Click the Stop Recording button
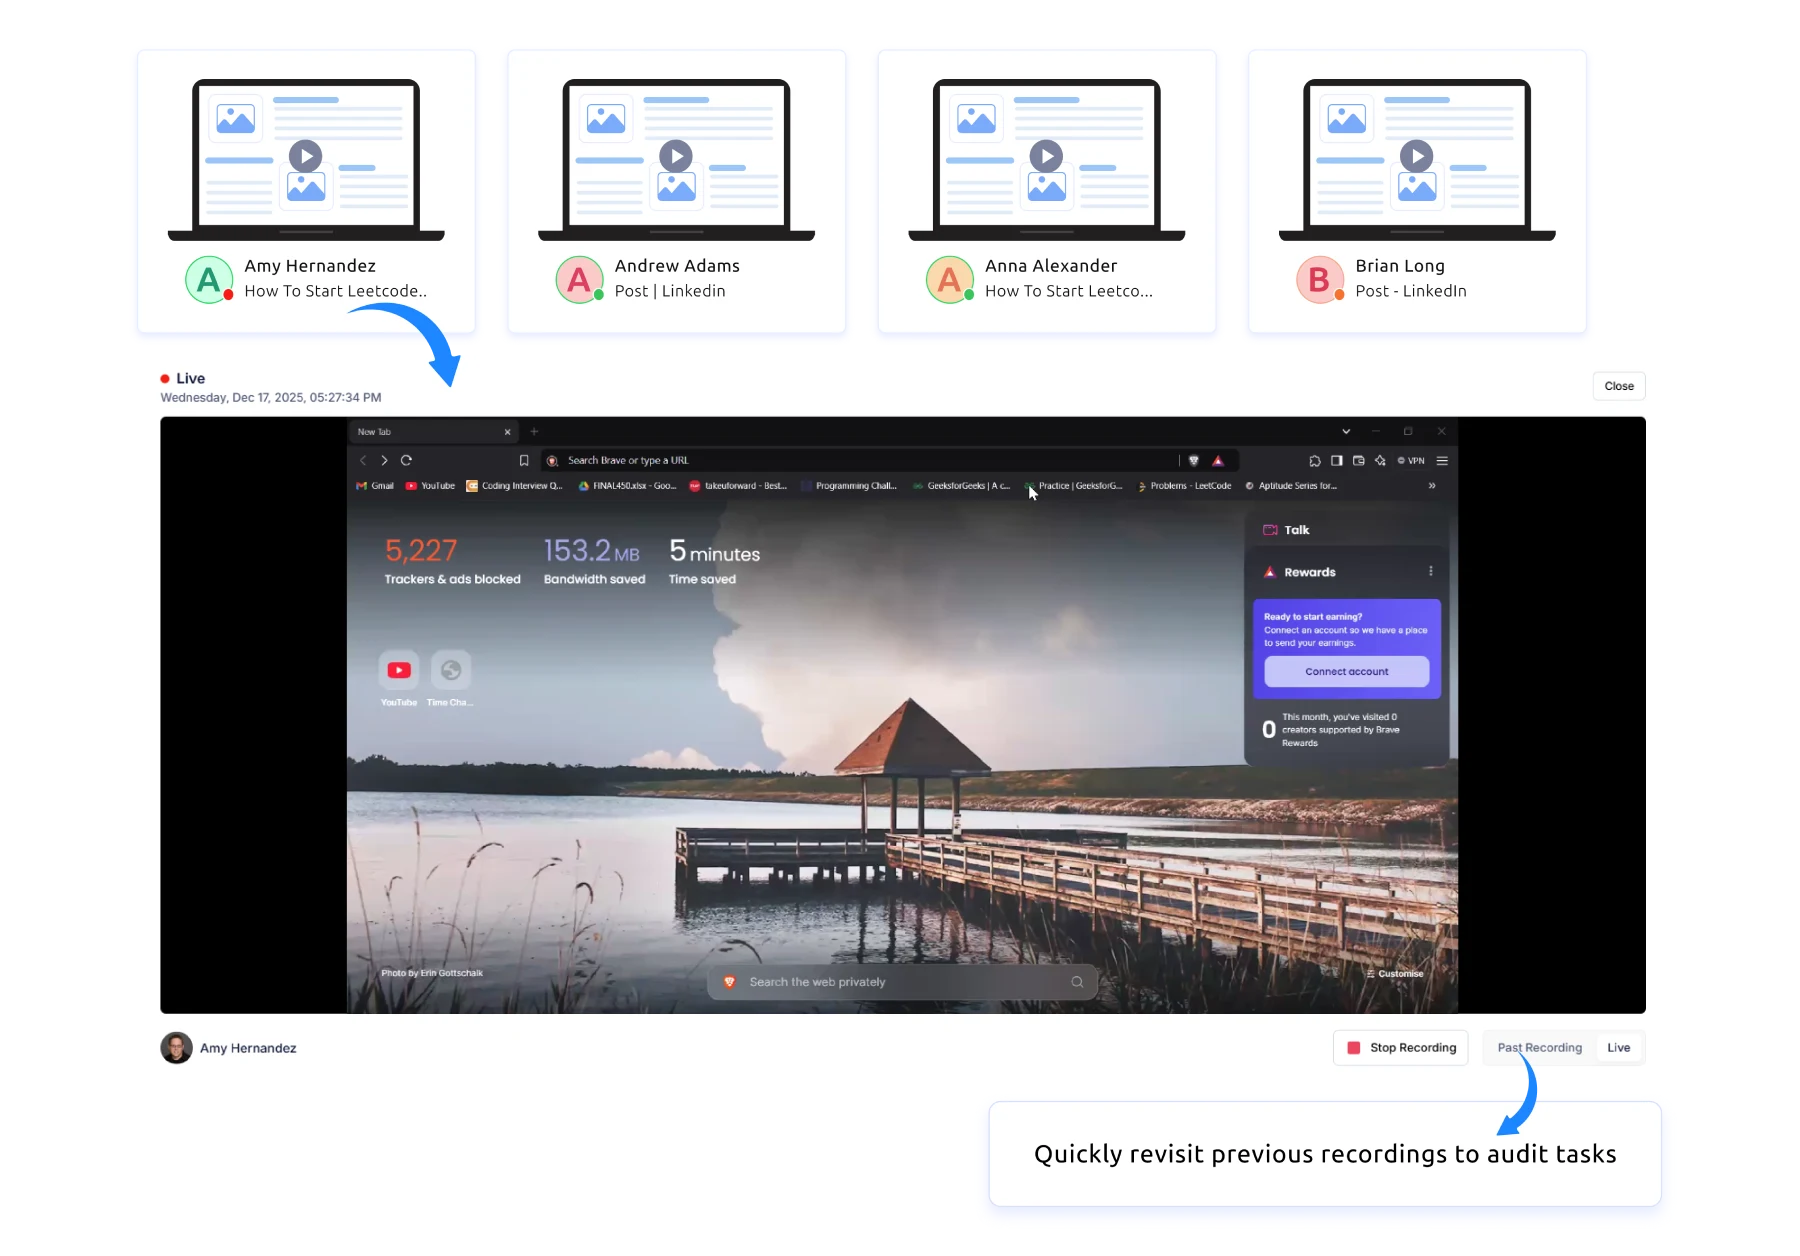Viewport: 1800px width, 1256px height. coord(1400,1048)
